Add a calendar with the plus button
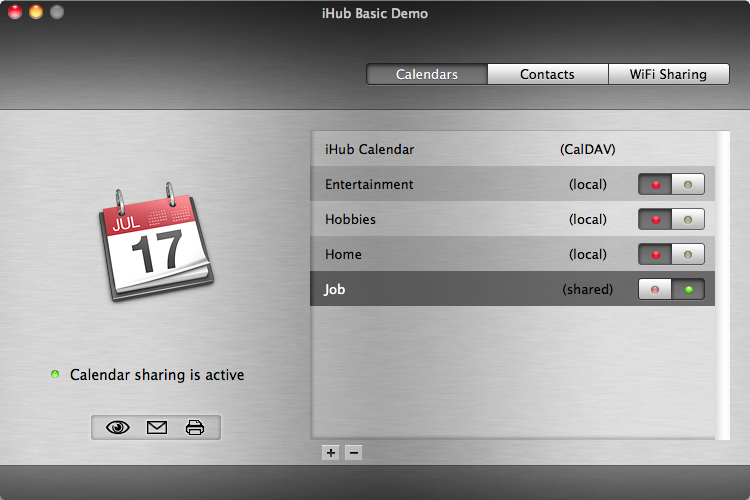The width and height of the screenshot is (750, 500). click(331, 453)
